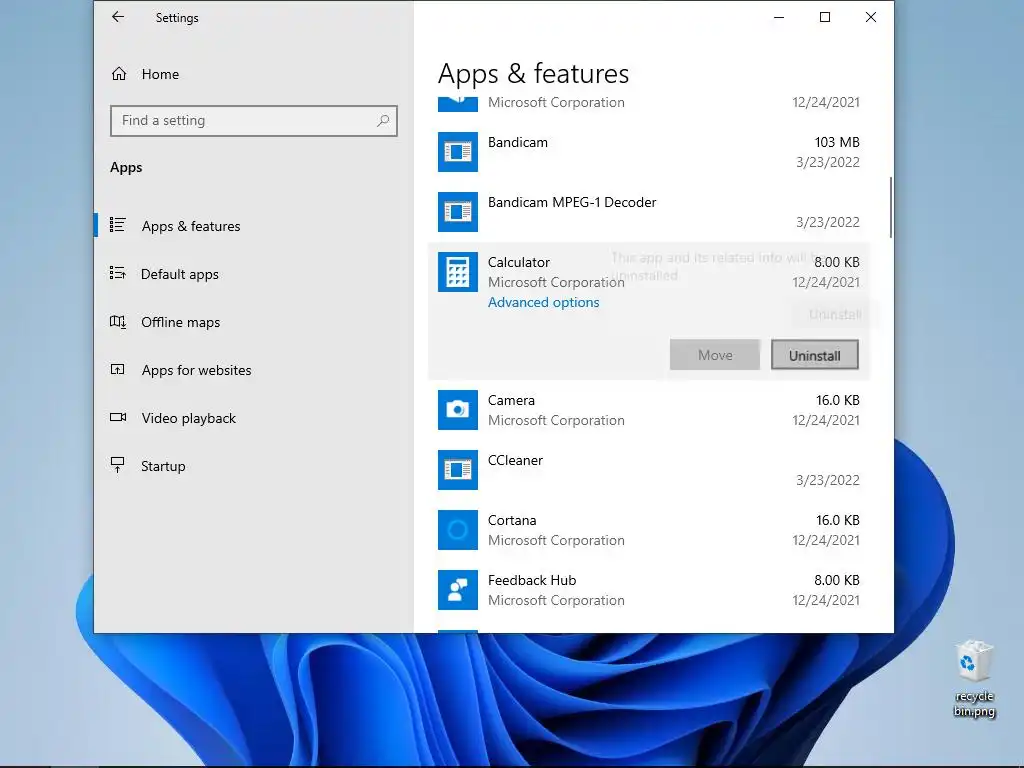Image resolution: width=1024 pixels, height=768 pixels.
Task: Select the Feedback Hub entry name
Action: pos(532,581)
